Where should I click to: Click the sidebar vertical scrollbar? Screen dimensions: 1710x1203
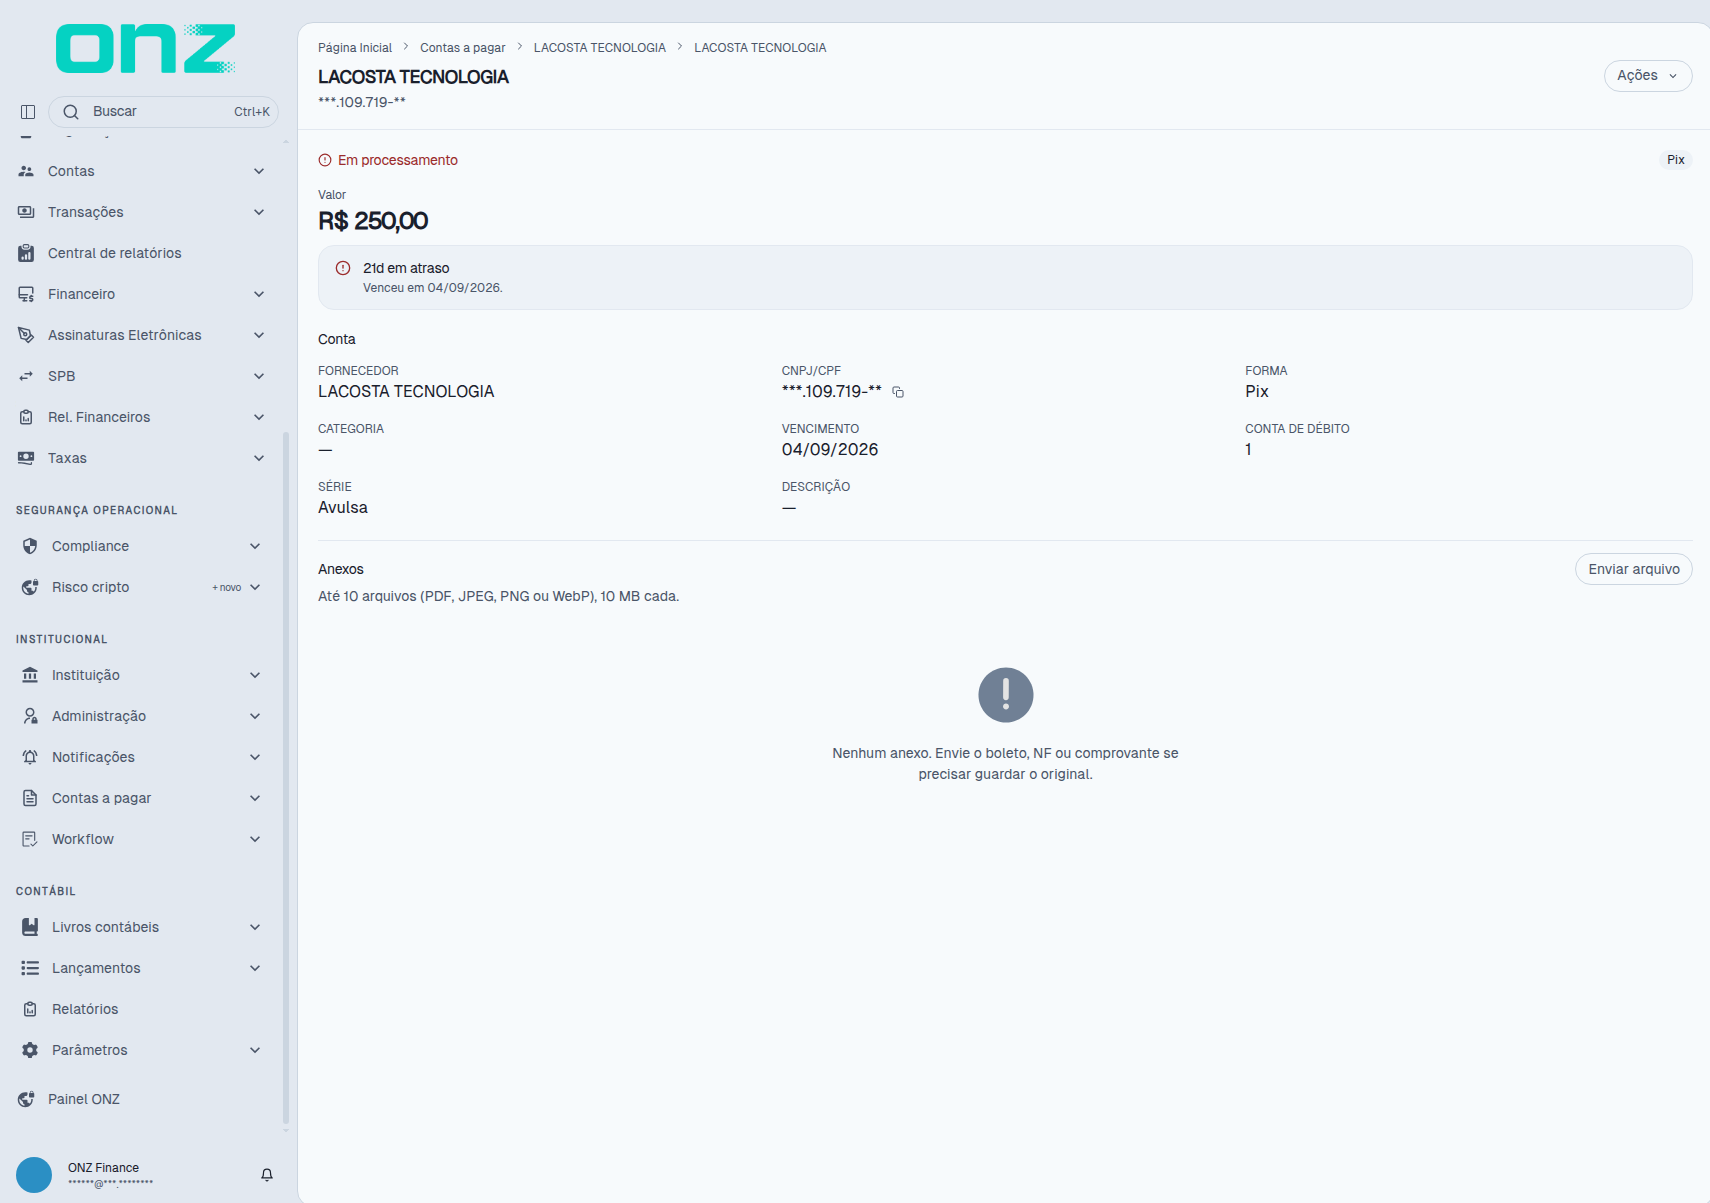click(x=286, y=780)
